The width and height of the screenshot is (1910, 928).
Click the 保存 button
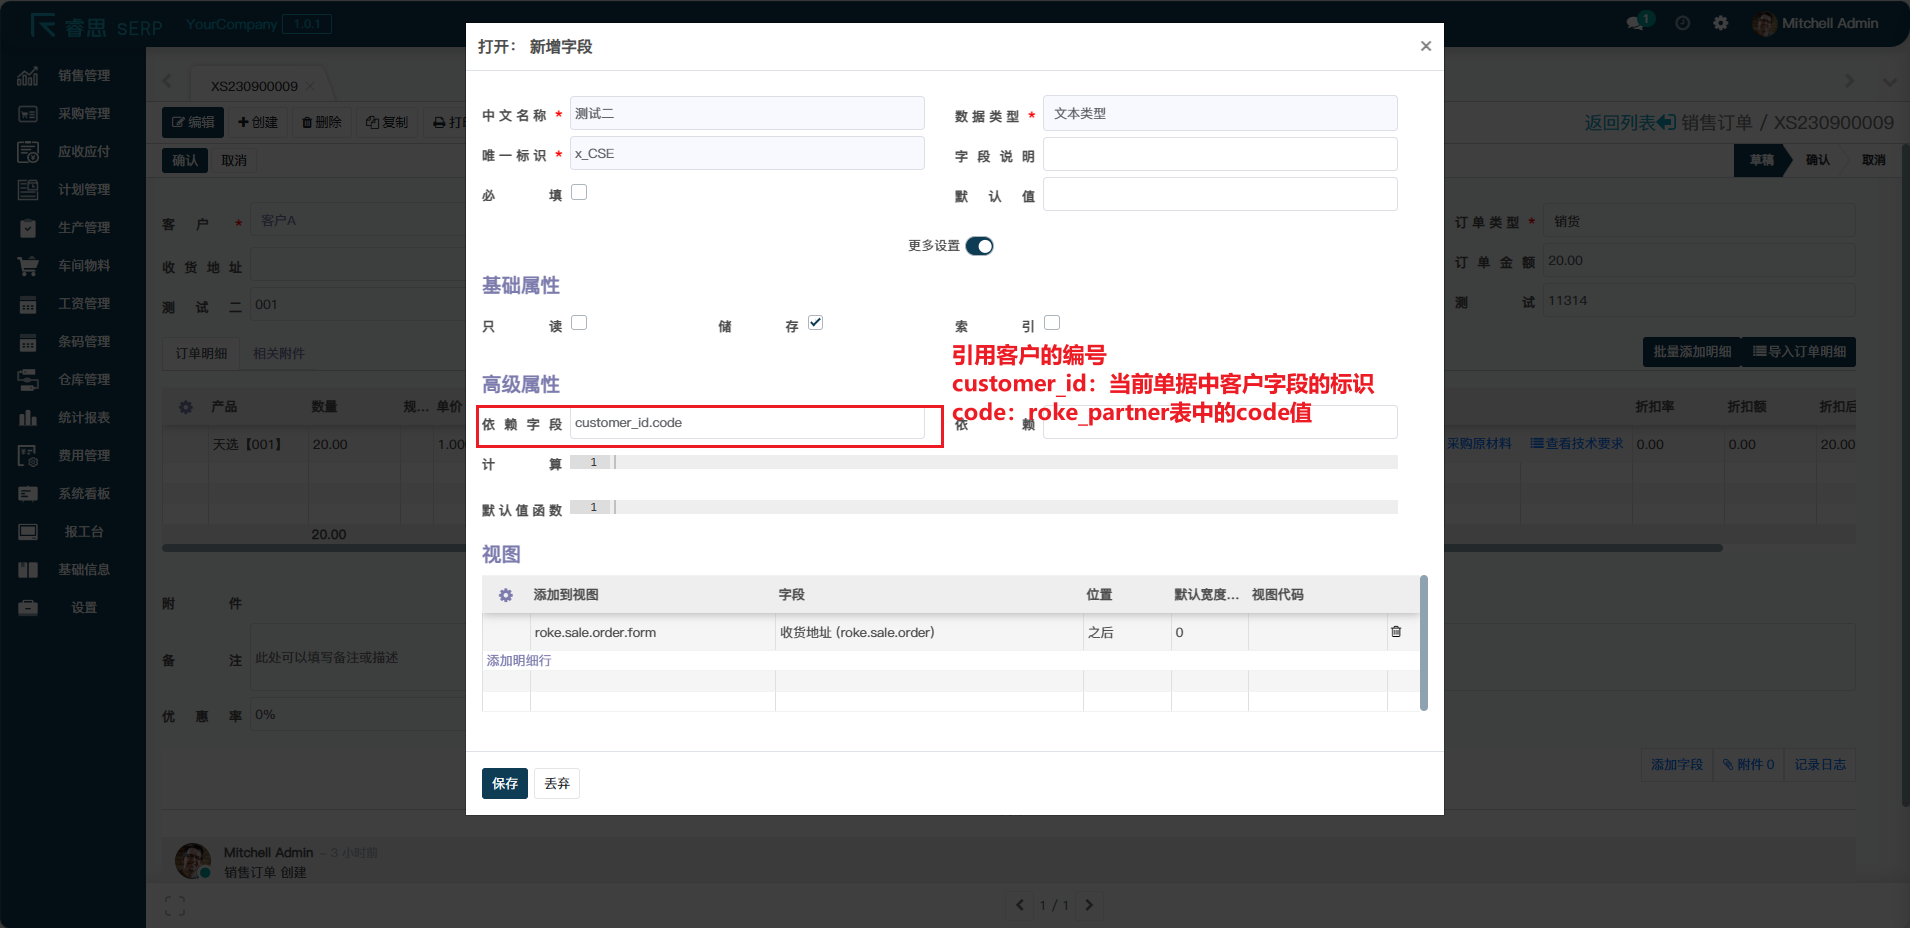504,783
